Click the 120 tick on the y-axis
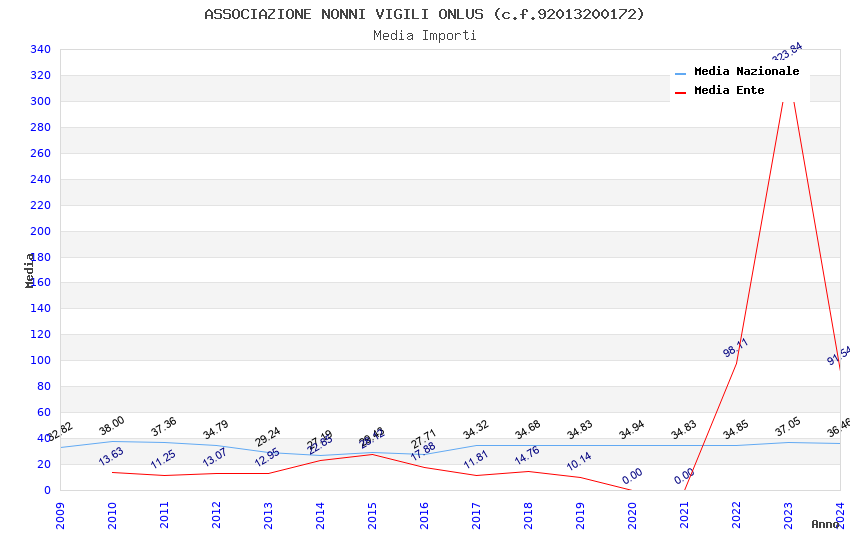This screenshot has height=550, width=850. click(41, 334)
